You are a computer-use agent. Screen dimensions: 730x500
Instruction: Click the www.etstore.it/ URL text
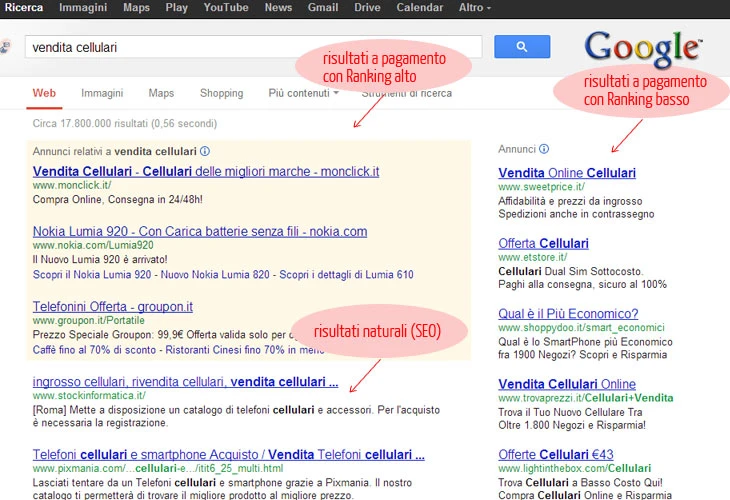pos(533,257)
